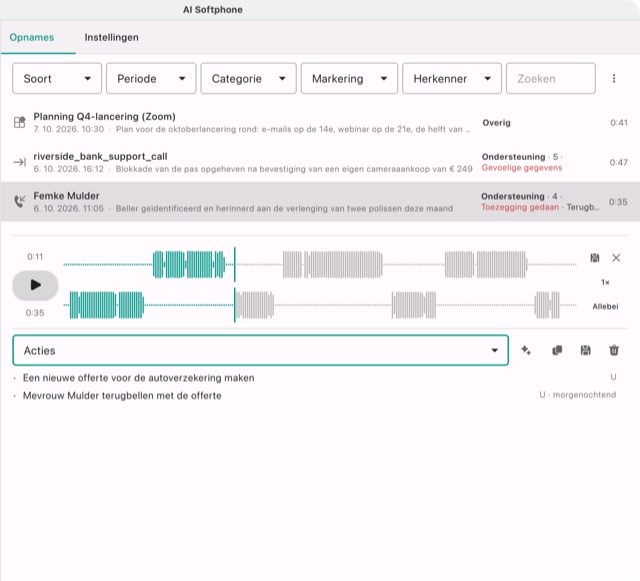
Task: Click the meeting icon of Planning Q4-lancering
Action: [20, 122]
